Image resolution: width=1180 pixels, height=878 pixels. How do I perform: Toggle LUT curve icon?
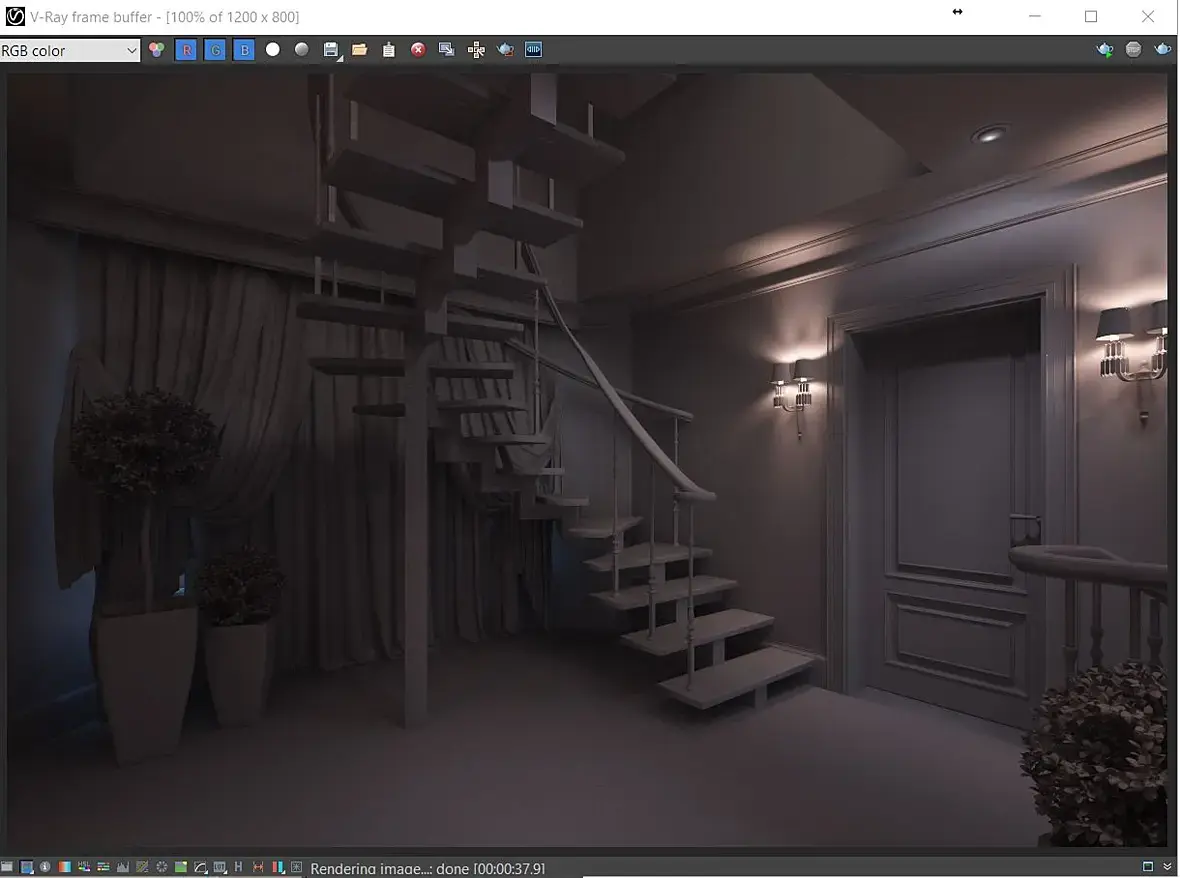[x=200, y=867]
